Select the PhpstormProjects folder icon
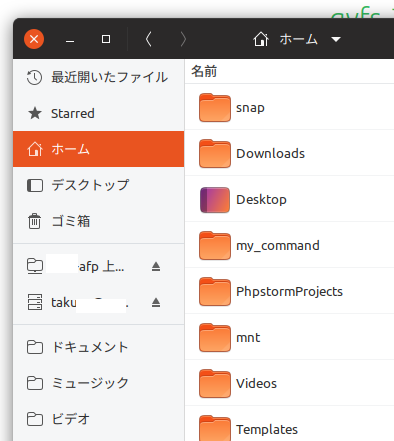This screenshot has height=441, width=394. (x=215, y=291)
